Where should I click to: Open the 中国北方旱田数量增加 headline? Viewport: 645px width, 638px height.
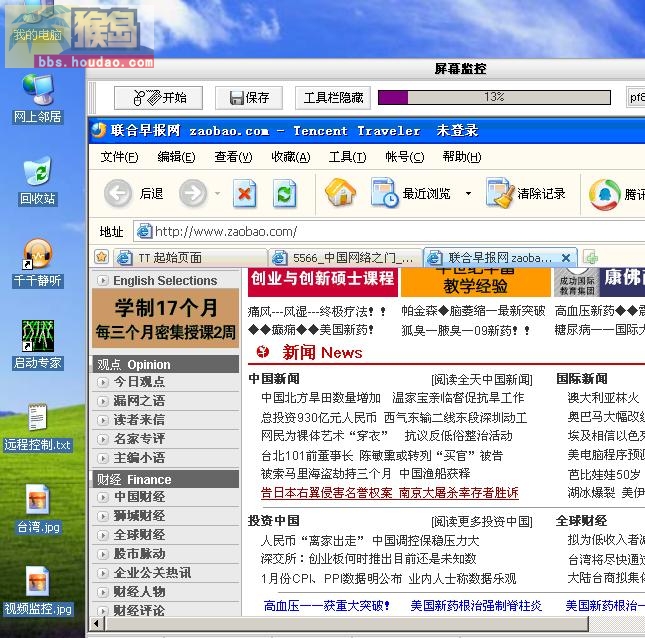321,398
